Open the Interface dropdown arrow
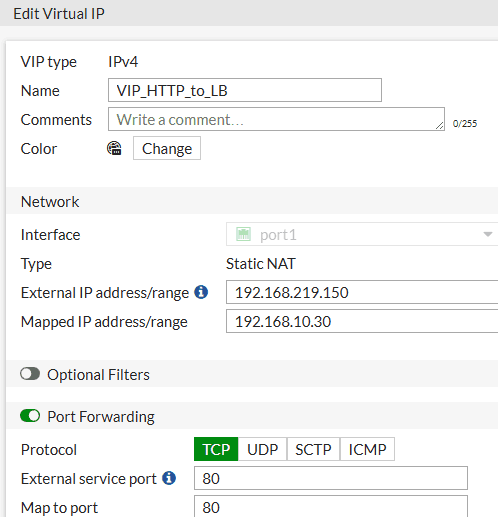Viewport: 498px width, 517px height. tap(488, 234)
